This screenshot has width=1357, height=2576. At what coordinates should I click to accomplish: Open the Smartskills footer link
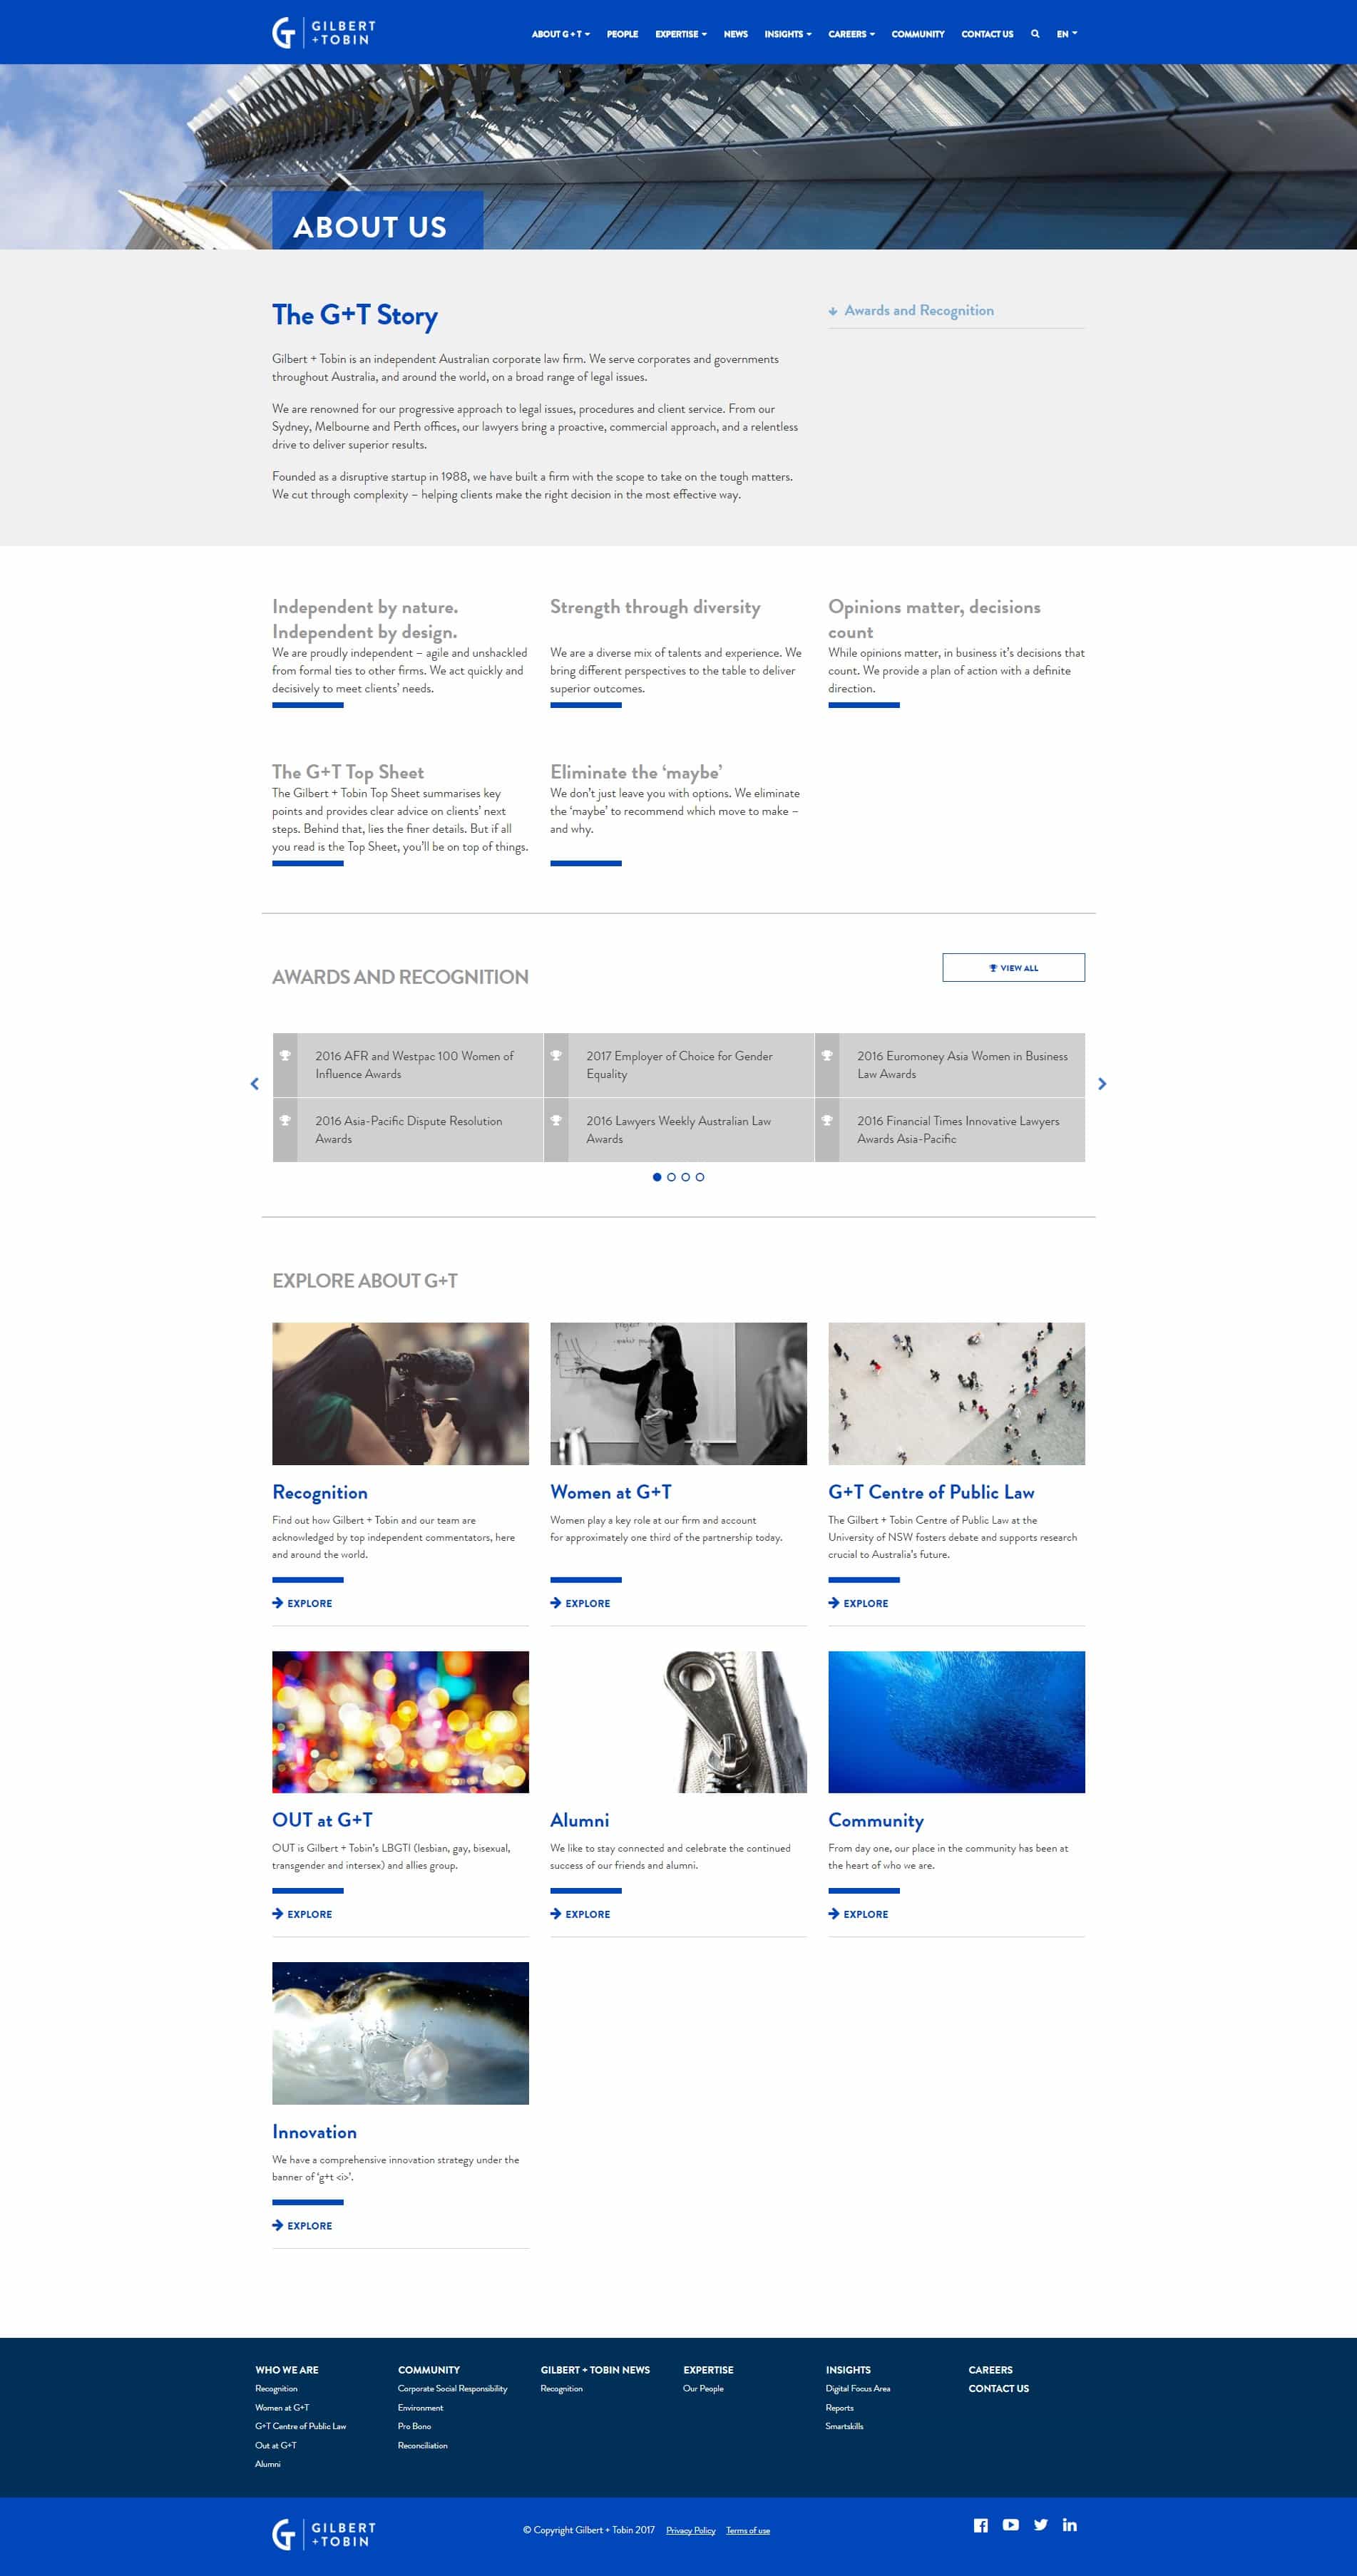[x=844, y=2426]
